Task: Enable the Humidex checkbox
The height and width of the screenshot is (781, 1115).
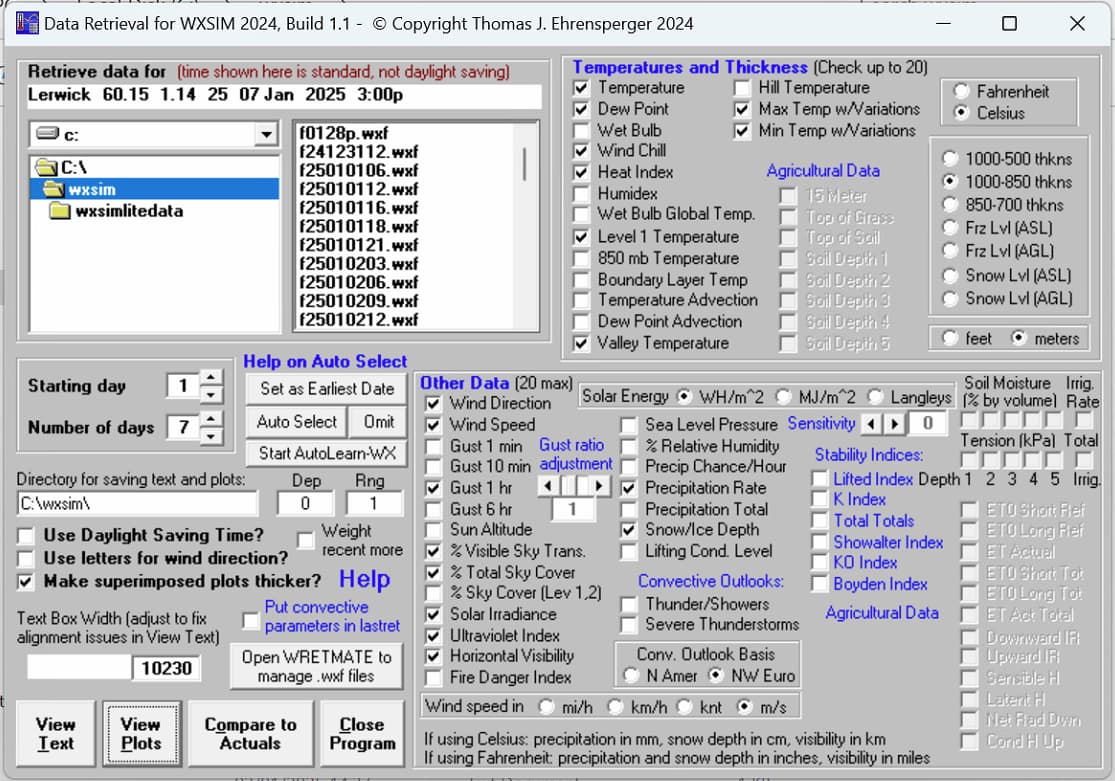Action: pos(582,193)
